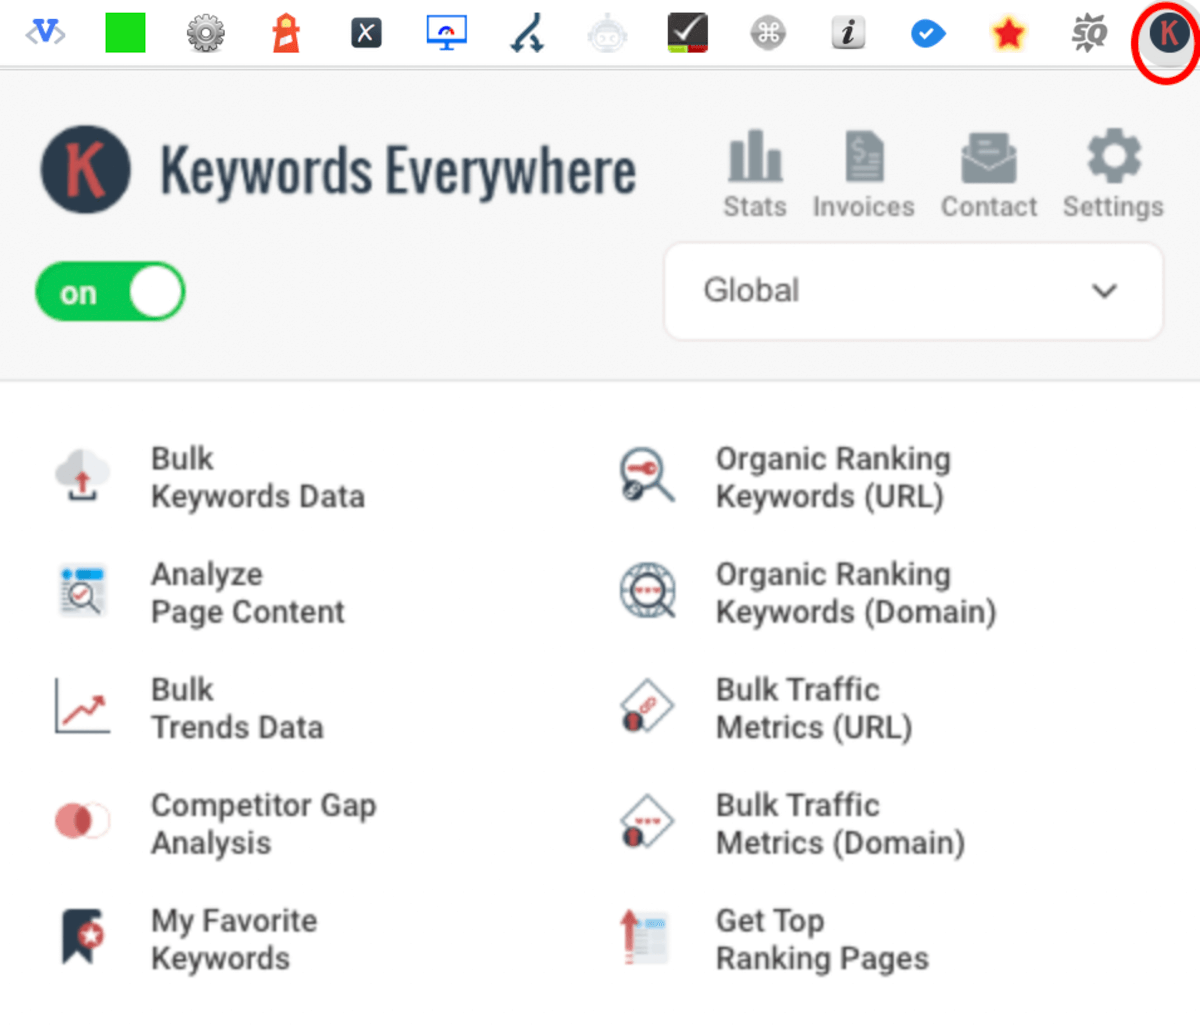Image resolution: width=1200 pixels, height=1027 pixels.
Task: Launch Competitor Gap Analysis
Action: pyautogui.click(x=263, y=823)
